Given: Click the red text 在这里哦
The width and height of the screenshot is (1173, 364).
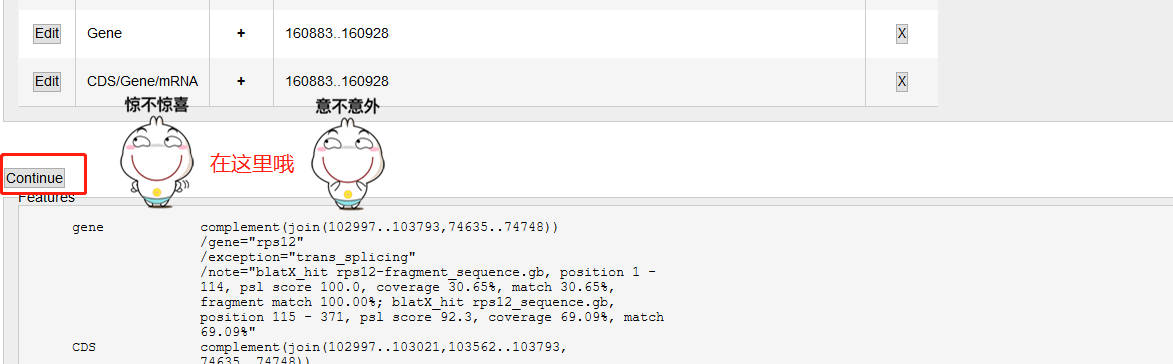Looking at the screenshot, I should [x=252, y=164].
